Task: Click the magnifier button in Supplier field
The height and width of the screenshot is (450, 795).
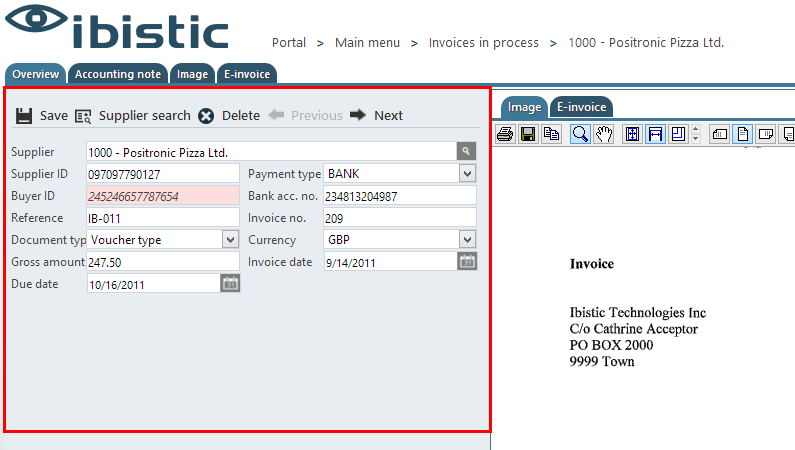Action: click(x=466, y=151)
